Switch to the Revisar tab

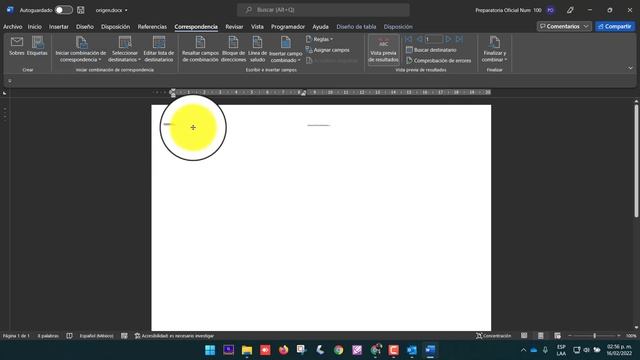[x=234, y=27]
